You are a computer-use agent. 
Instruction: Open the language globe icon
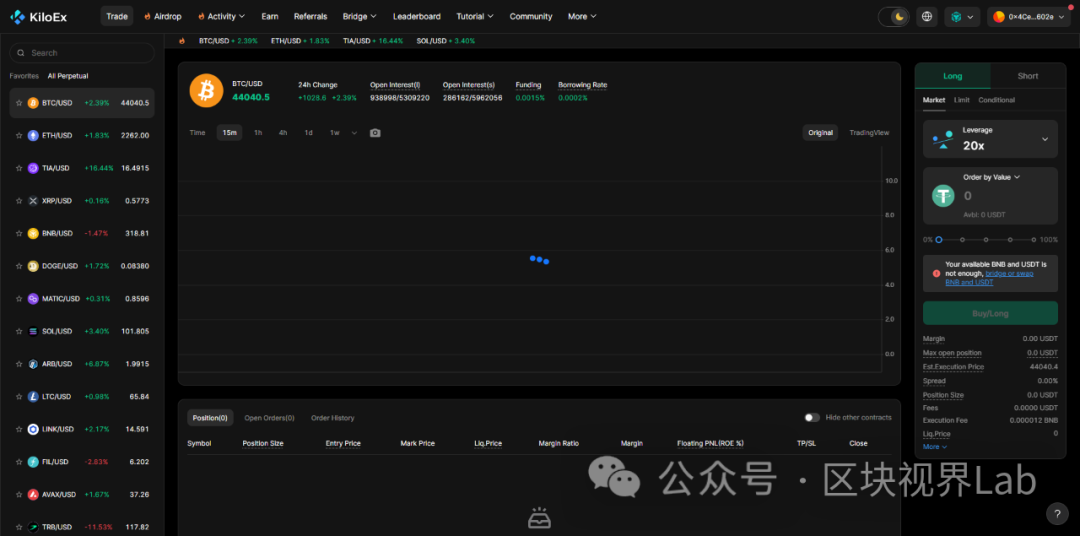tap(927, 17)
